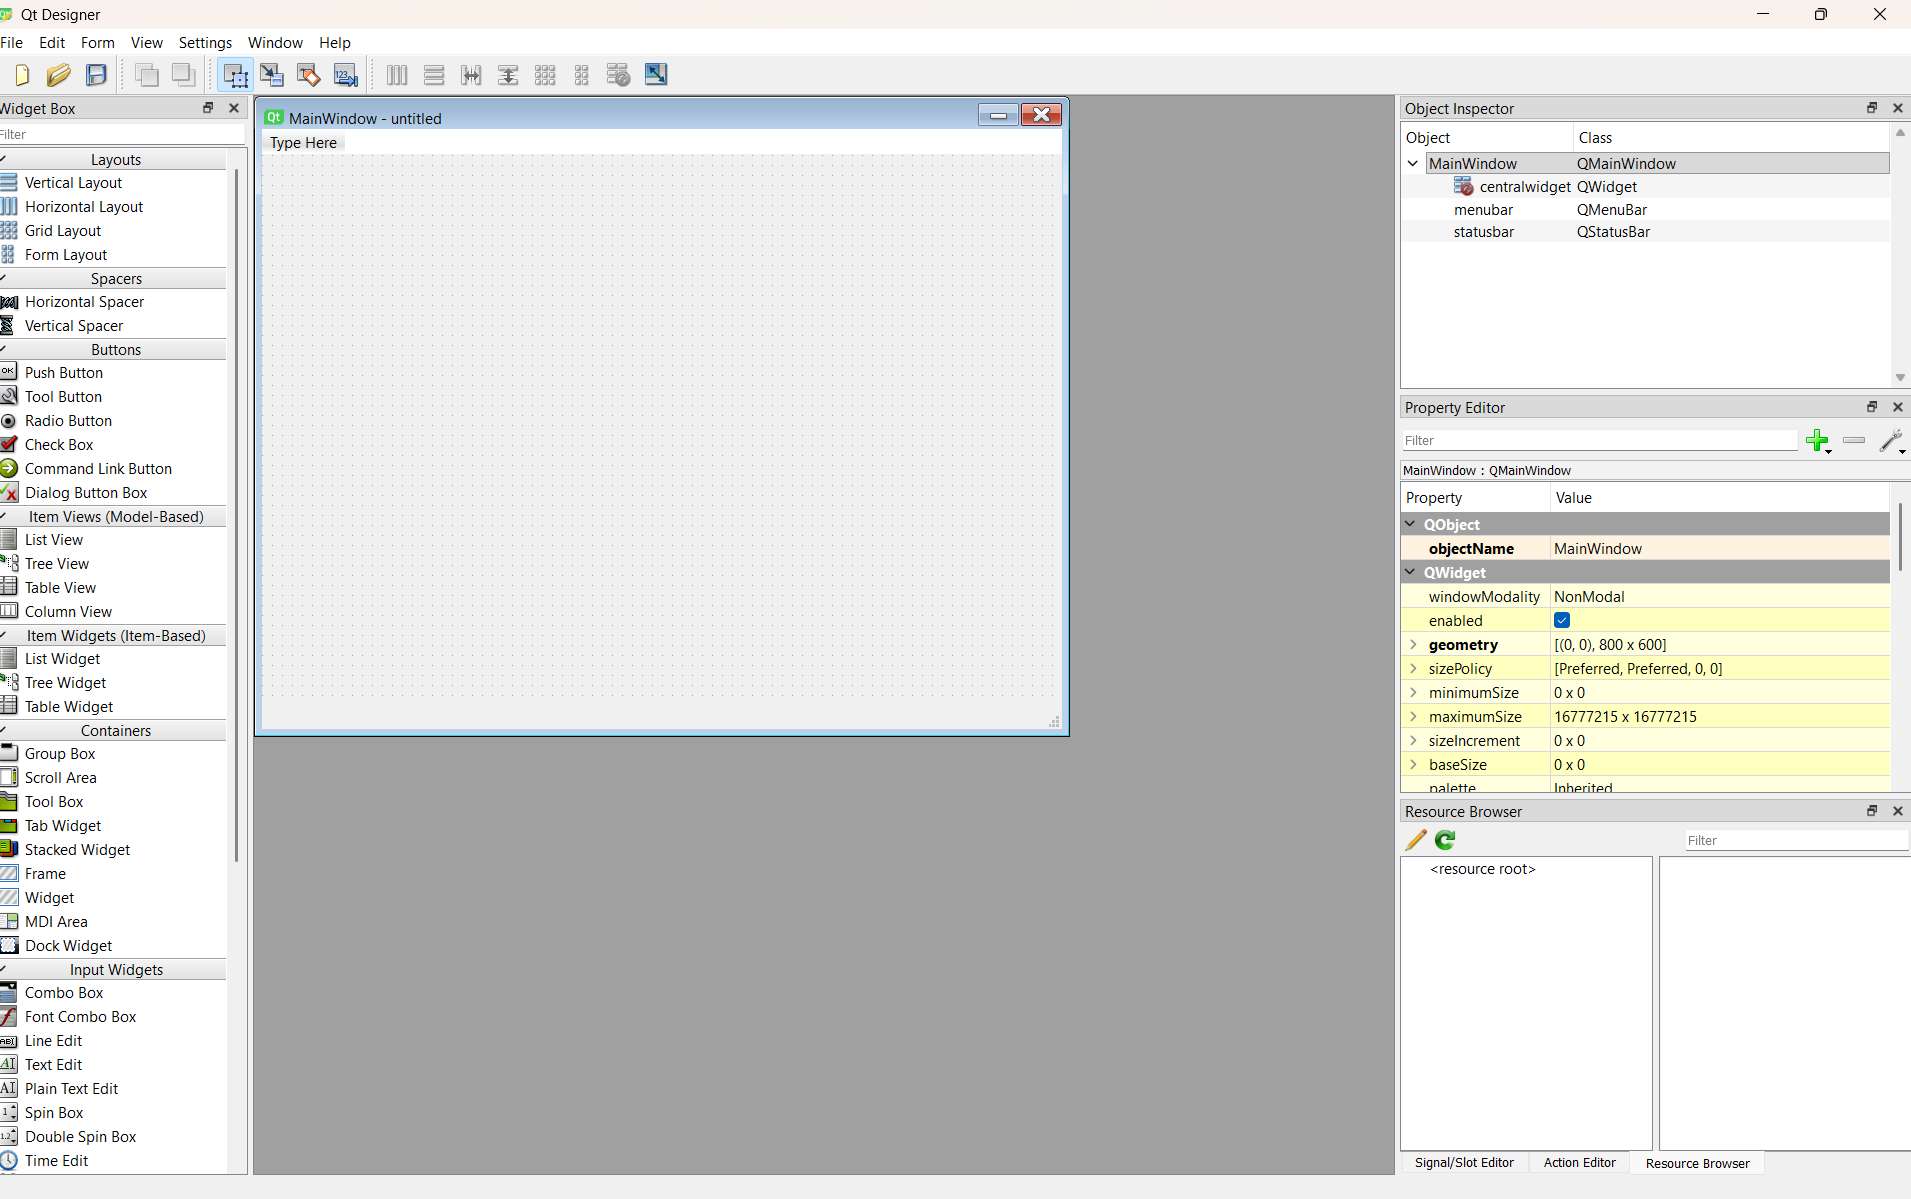Select the Edit Buddies mode icon
Screen dimensions: 1911x1199
[309, 75]
